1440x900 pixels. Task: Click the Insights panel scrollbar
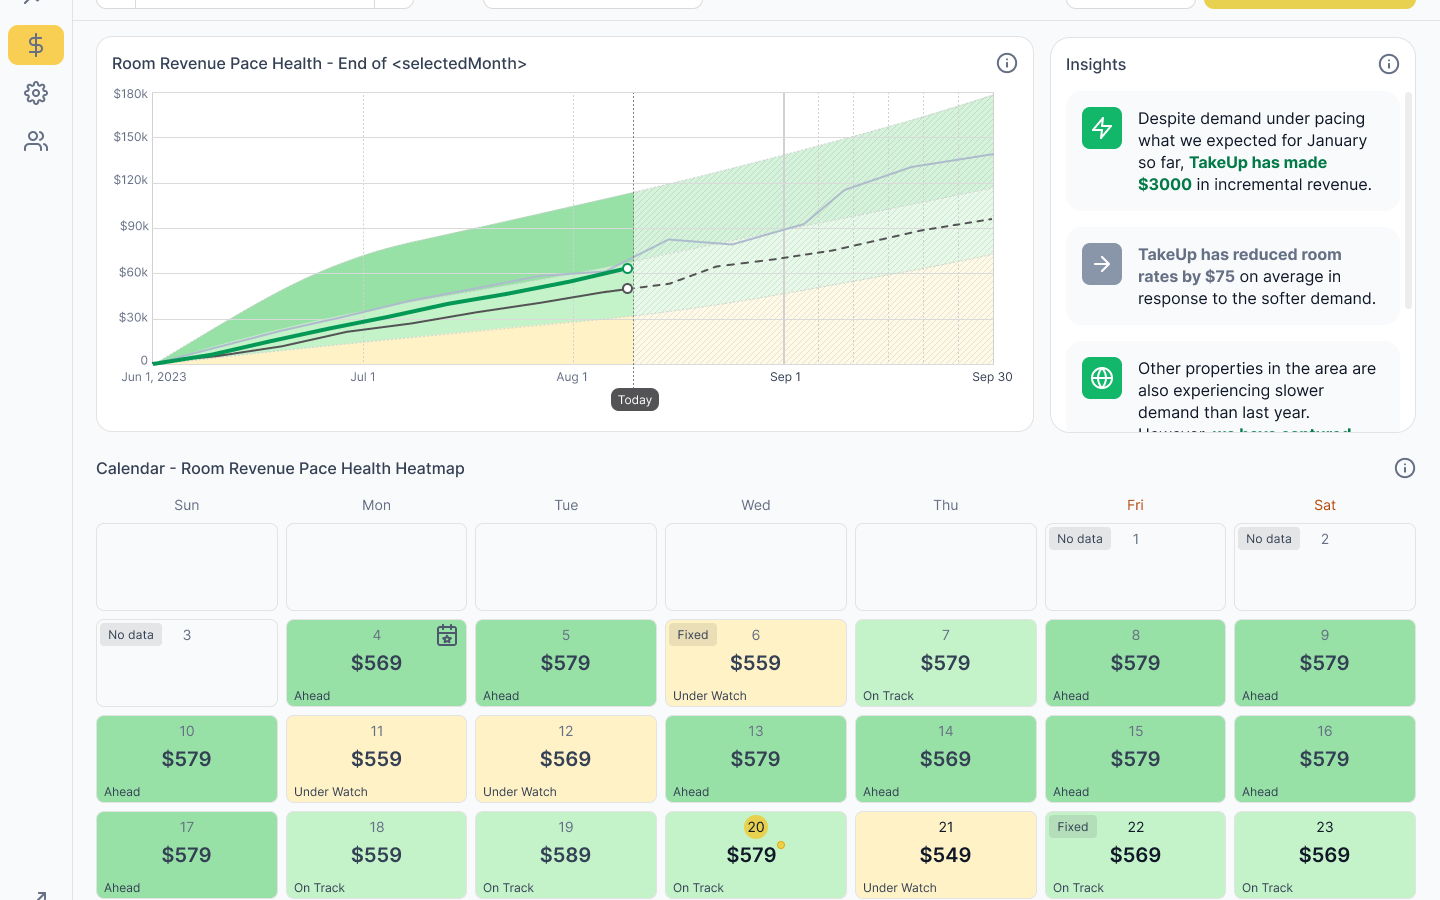tap(1408, 200)
